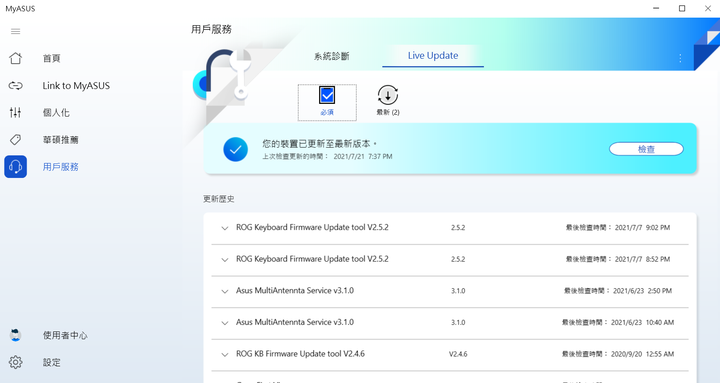The image size is (720, 383).
Task: Select the 最新 (2) download icon
Action: pyautogui.click(x=388, y=96)
